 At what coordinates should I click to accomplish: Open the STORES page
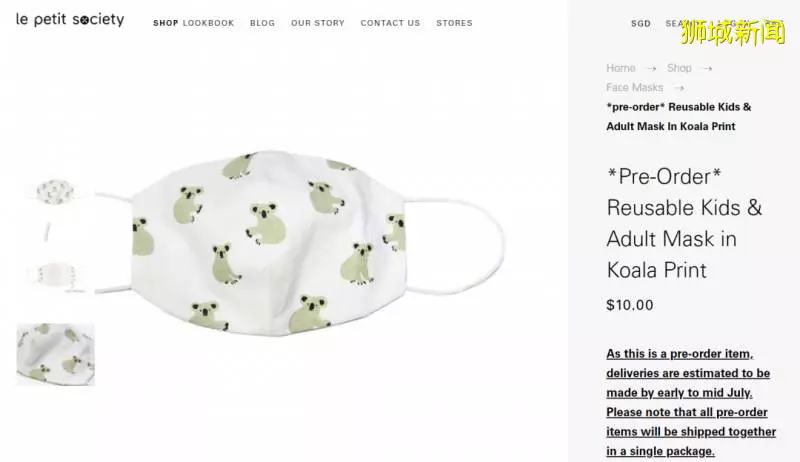(x=454, y=23)
